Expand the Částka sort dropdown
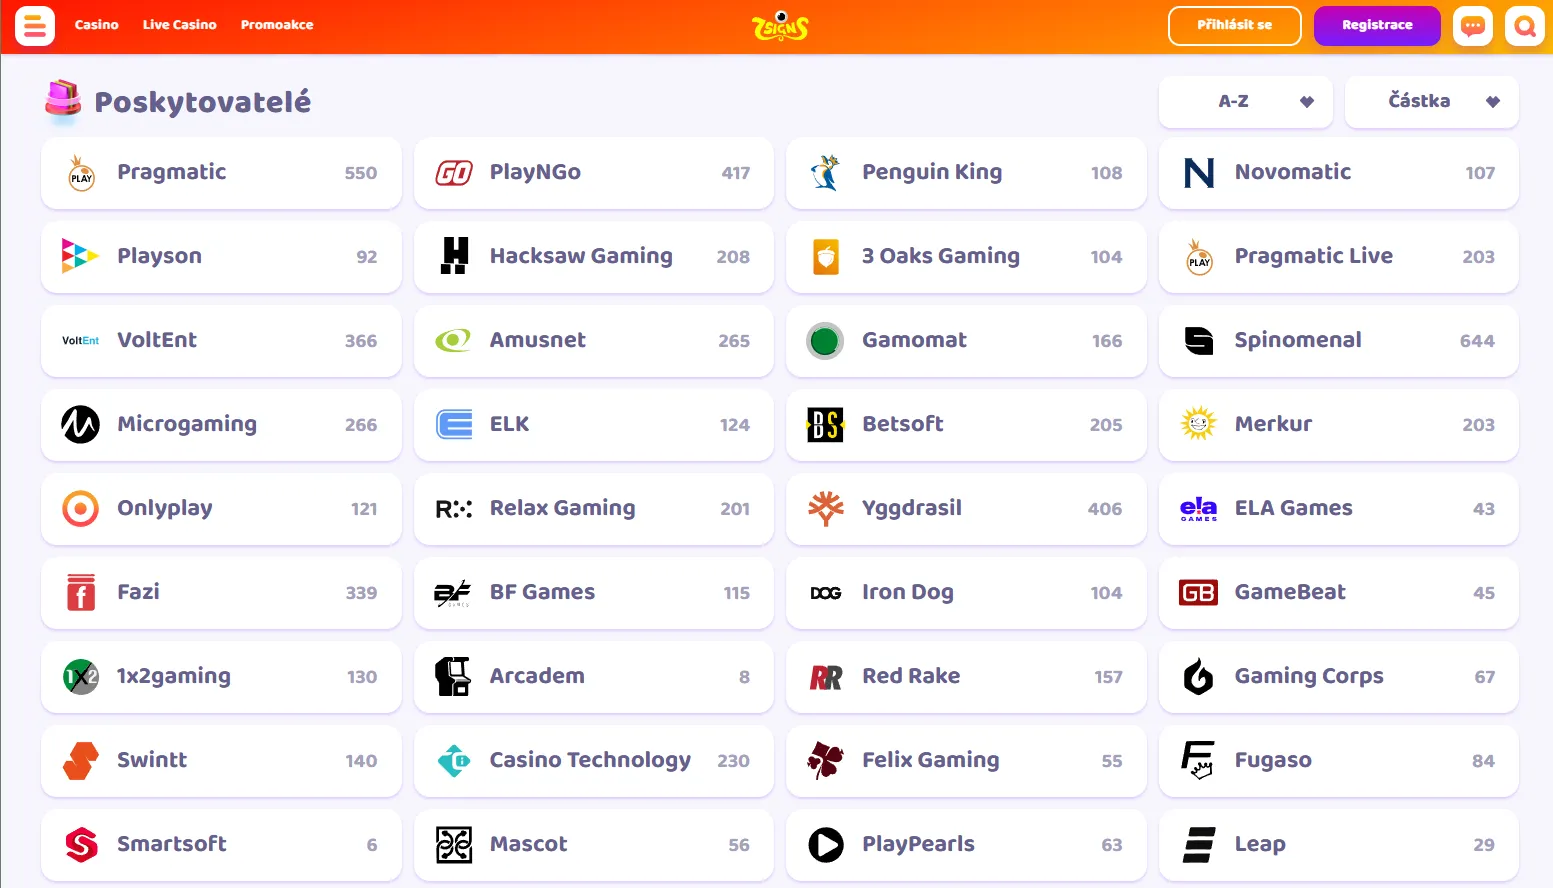 tap(1431, 101)
